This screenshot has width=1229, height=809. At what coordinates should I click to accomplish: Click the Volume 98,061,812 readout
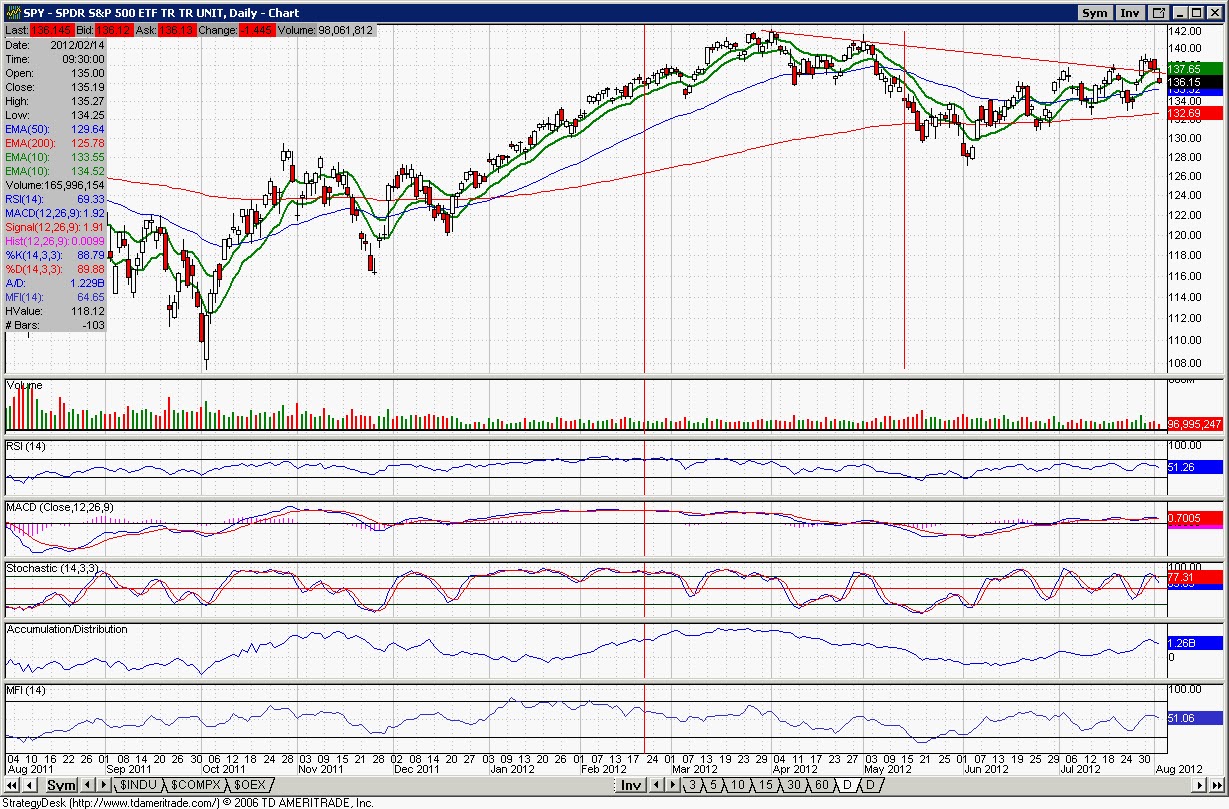[325, 31]
